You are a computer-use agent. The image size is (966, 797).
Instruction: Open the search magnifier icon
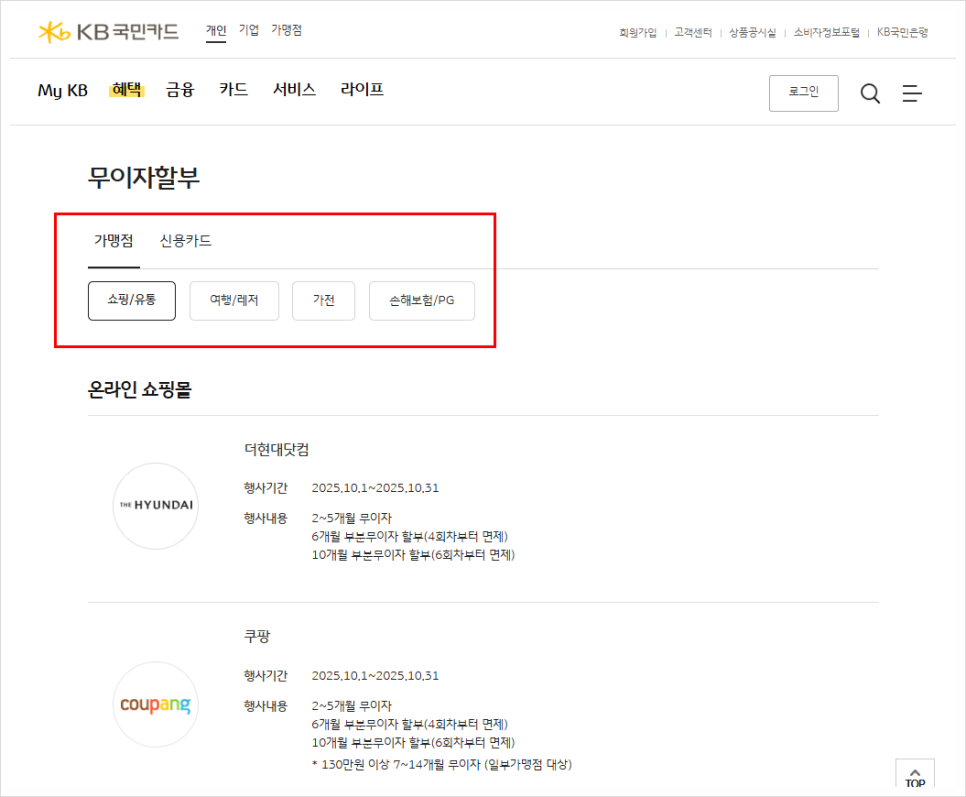pyautogui.click(x=870, y=93)
